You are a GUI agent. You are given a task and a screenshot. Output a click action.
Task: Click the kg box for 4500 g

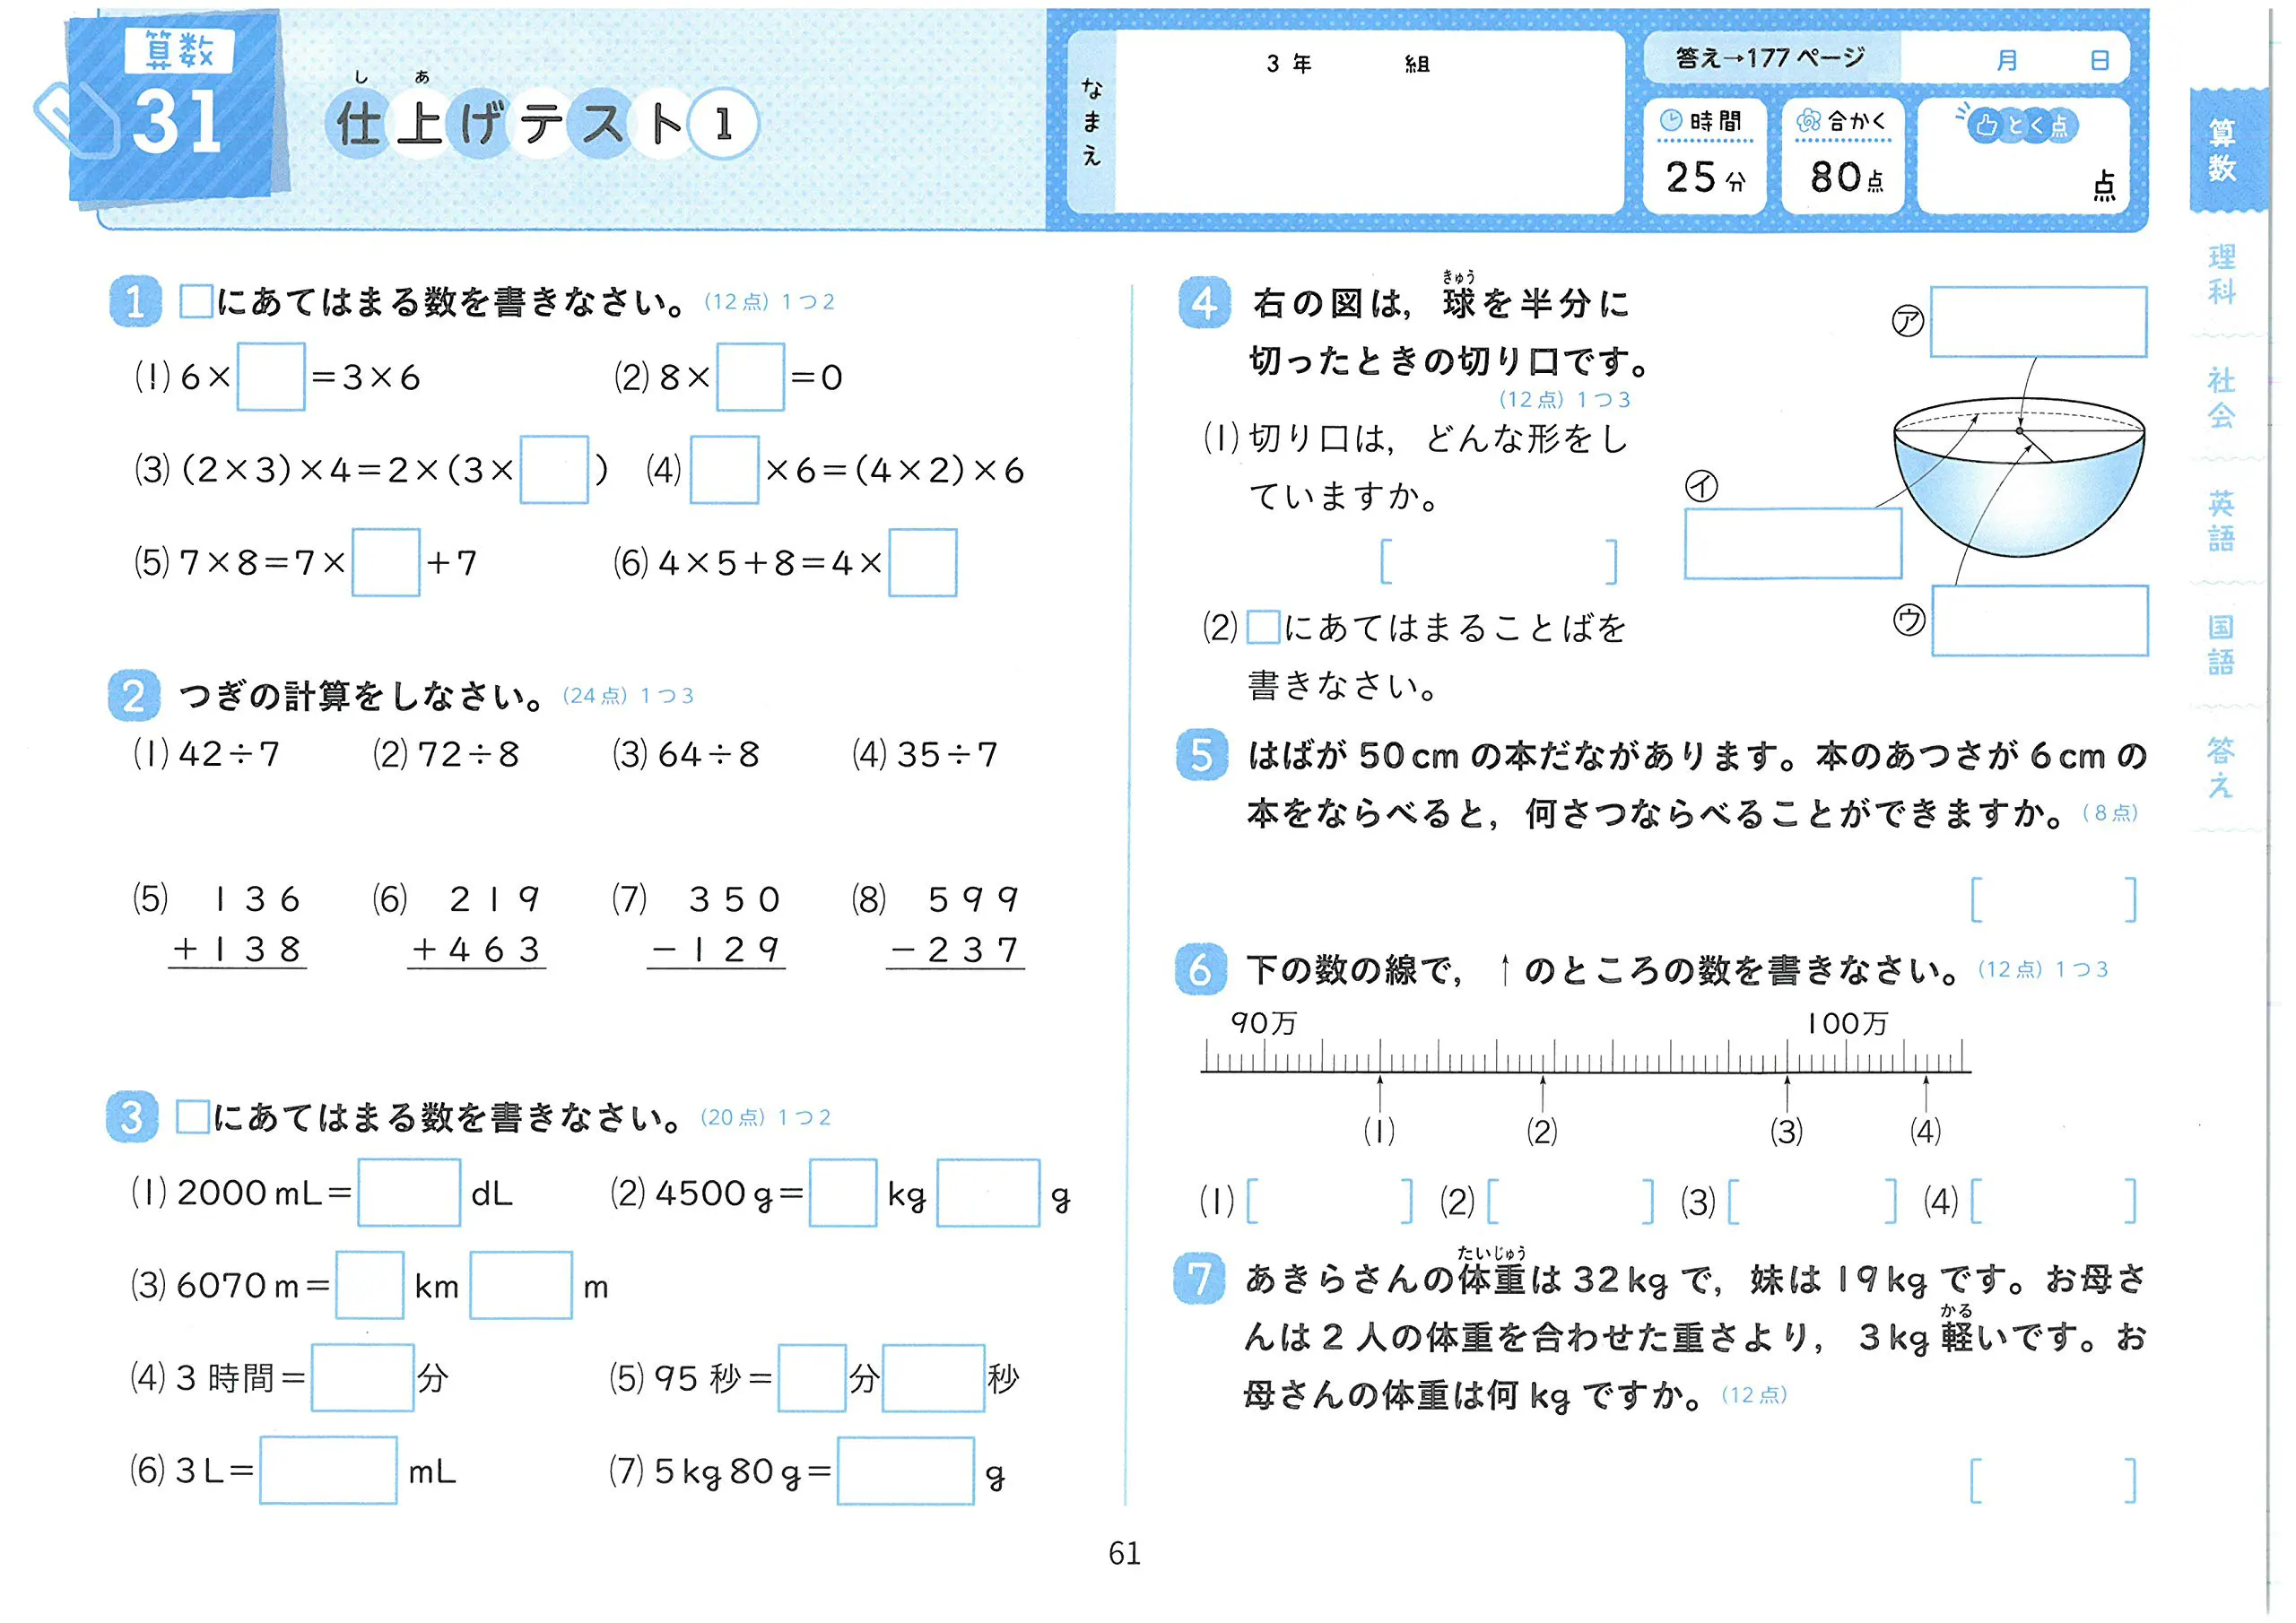pos(842,1192)
